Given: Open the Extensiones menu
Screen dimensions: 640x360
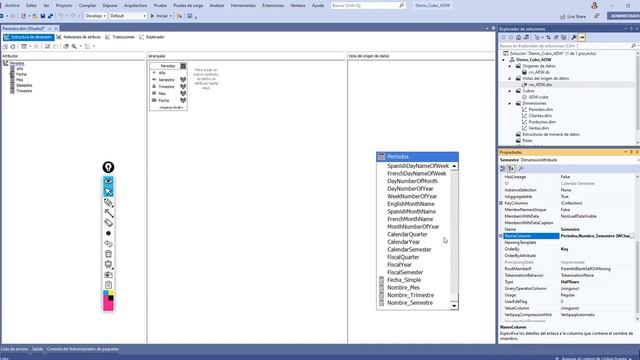Looking at the screenshot, I should (273, 6).
